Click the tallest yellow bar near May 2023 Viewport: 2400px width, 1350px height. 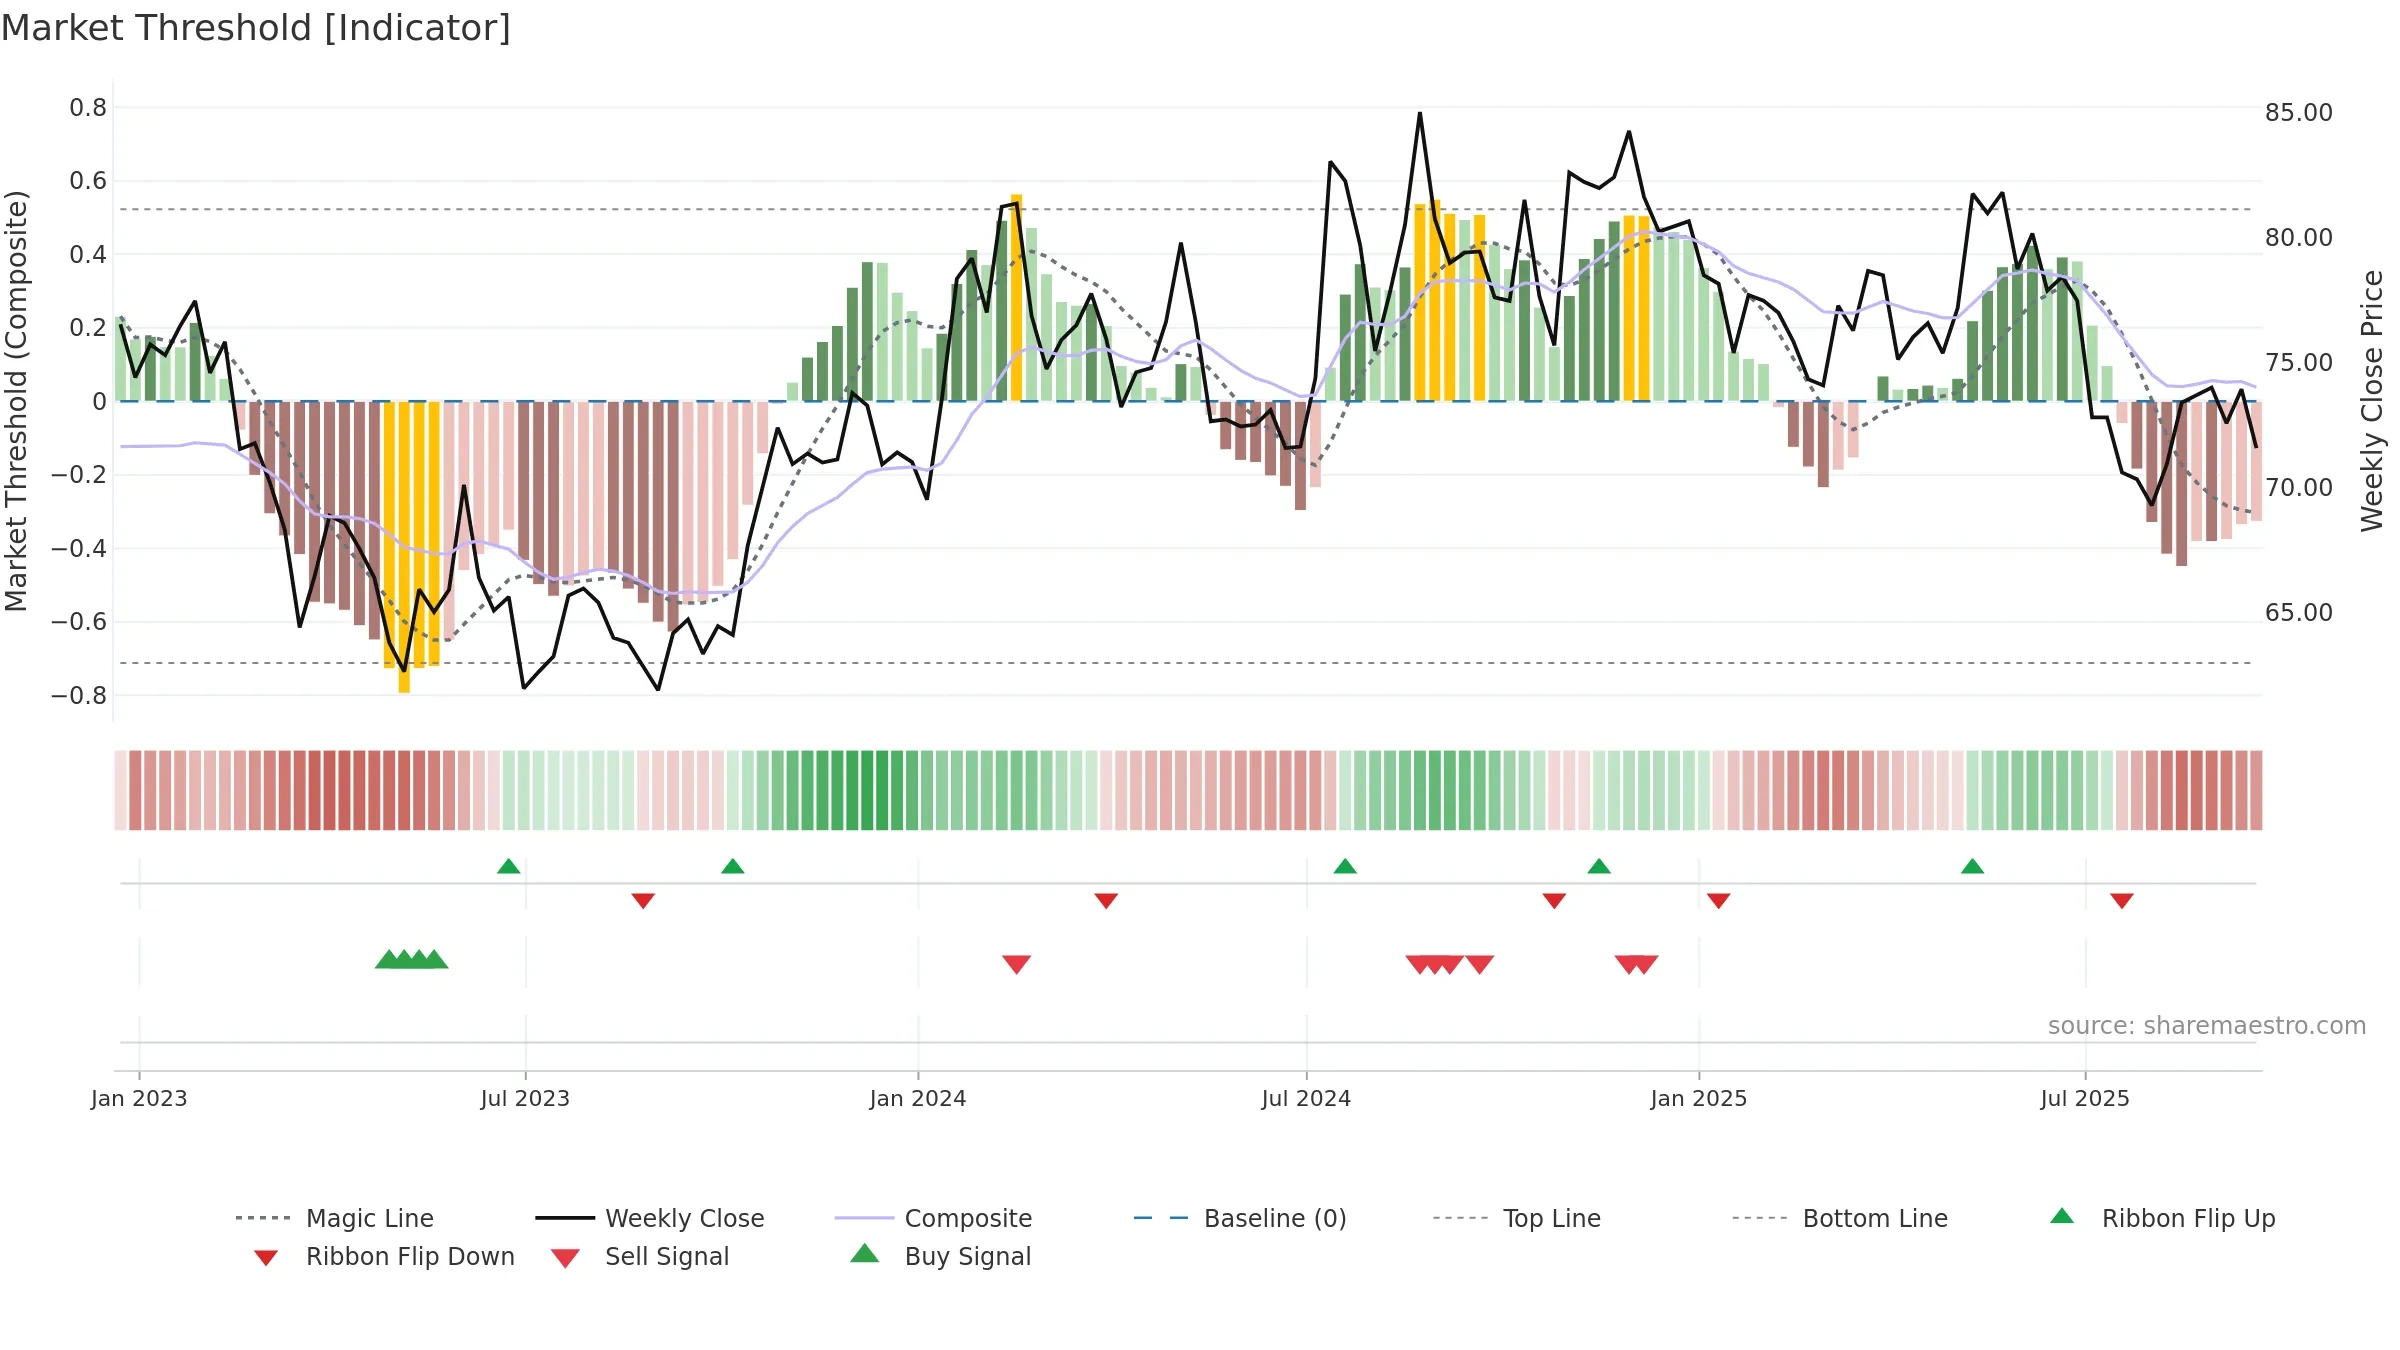(x=404, y=547)
